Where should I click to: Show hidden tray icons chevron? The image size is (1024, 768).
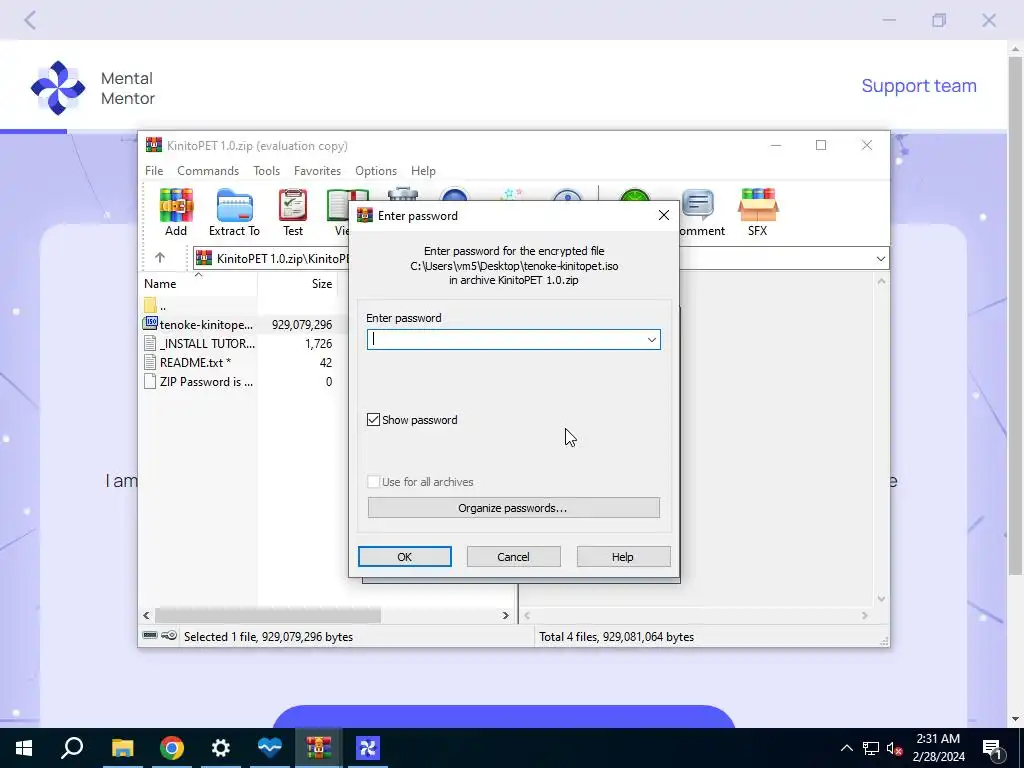tap(846, 748)
